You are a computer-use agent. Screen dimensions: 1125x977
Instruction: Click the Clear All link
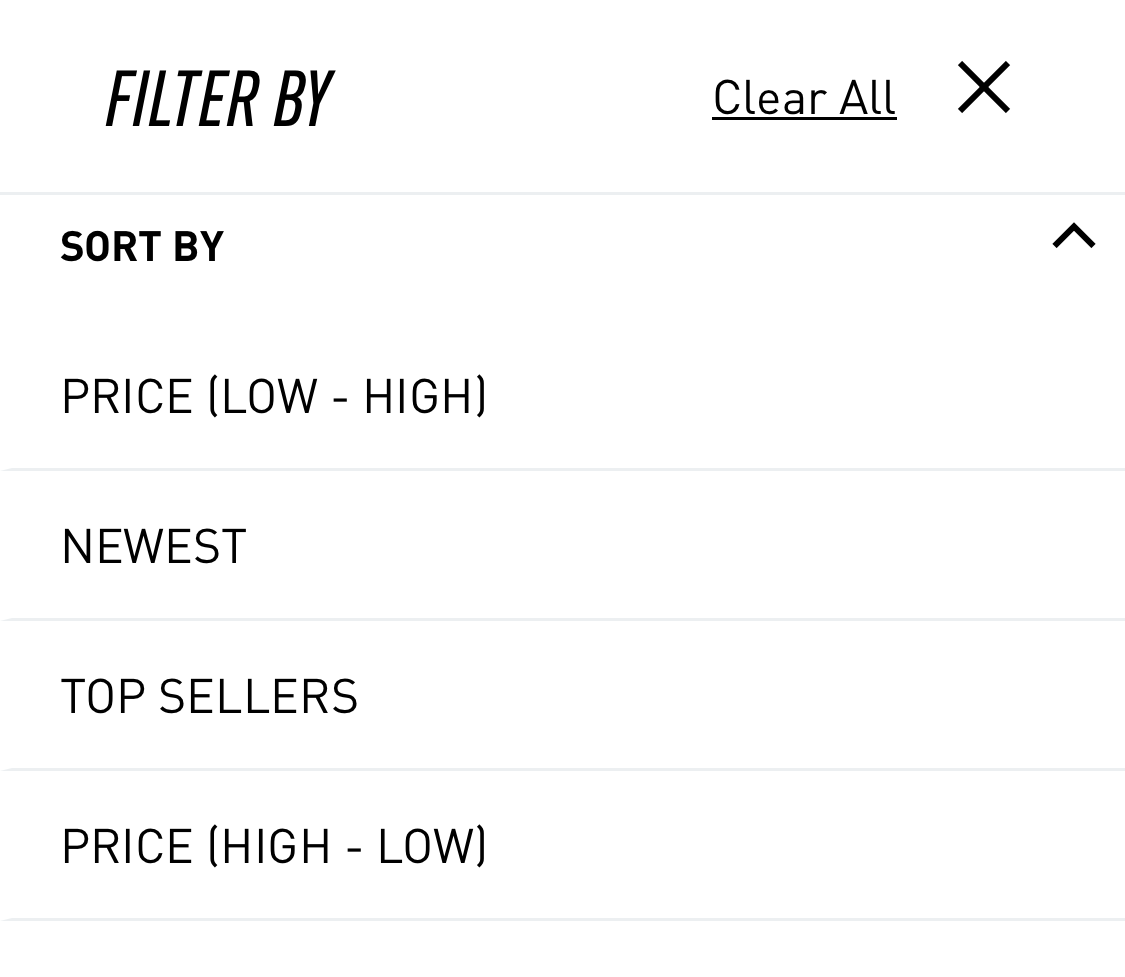pyautogui.click(x=804, y=97)
